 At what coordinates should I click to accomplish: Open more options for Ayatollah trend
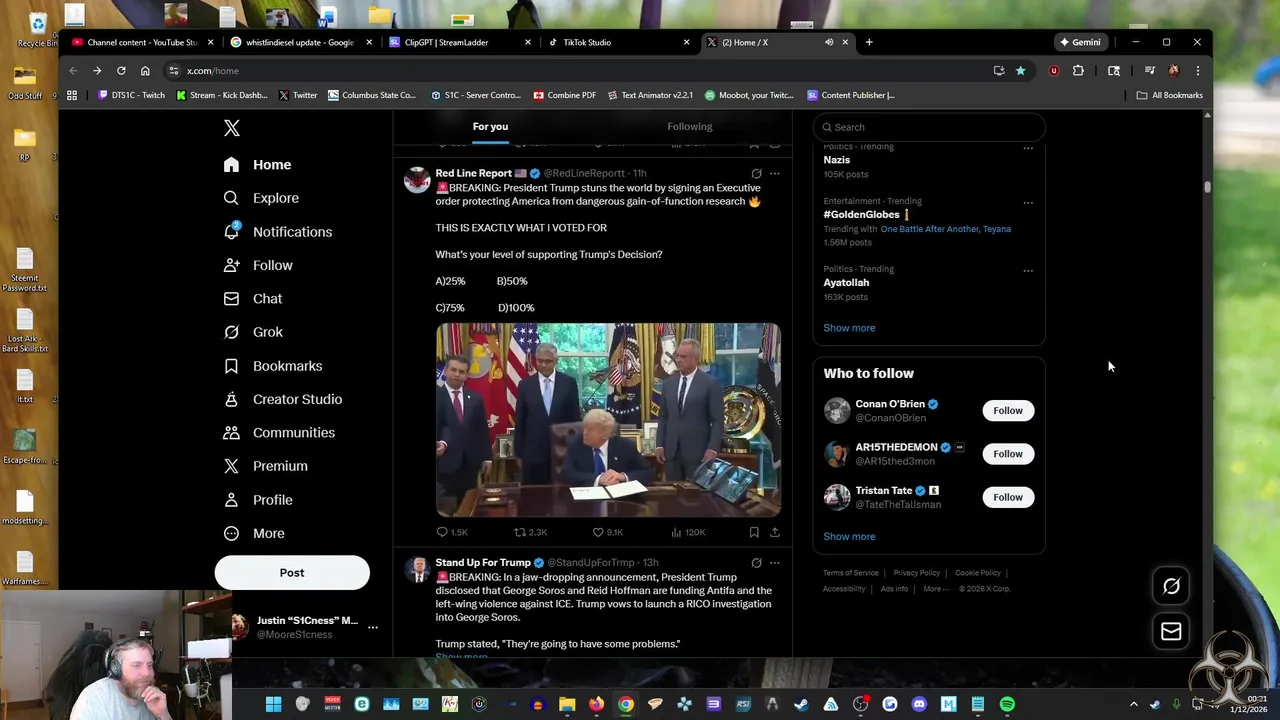1028,271
